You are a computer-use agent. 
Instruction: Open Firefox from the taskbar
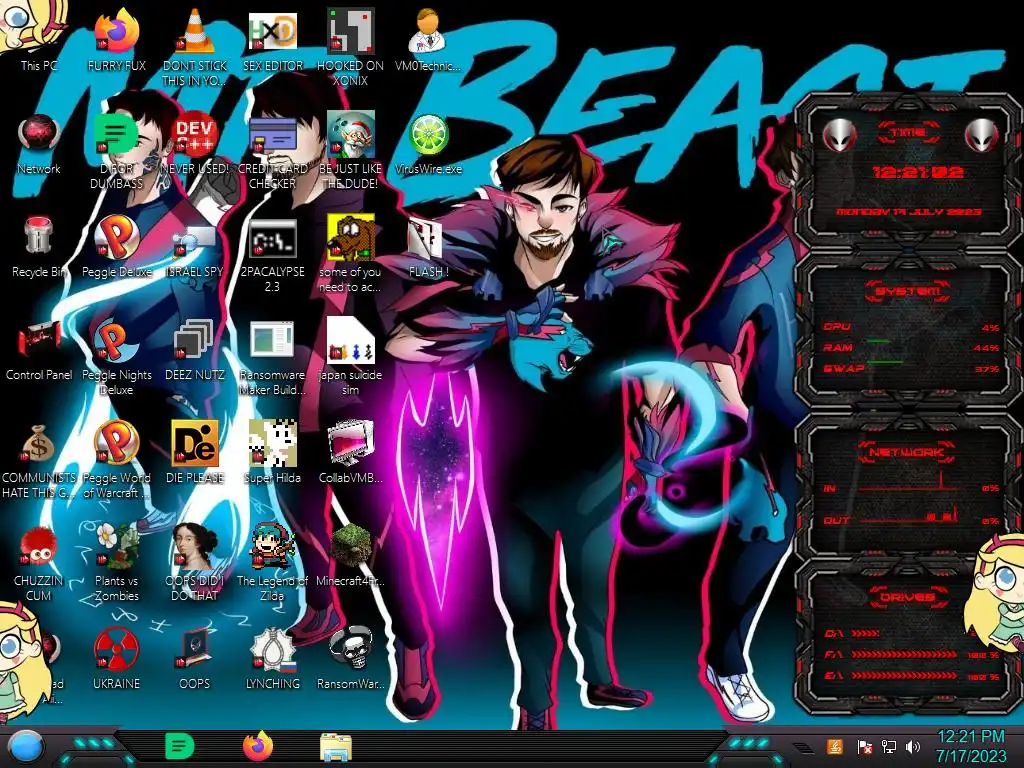[258, 746]
